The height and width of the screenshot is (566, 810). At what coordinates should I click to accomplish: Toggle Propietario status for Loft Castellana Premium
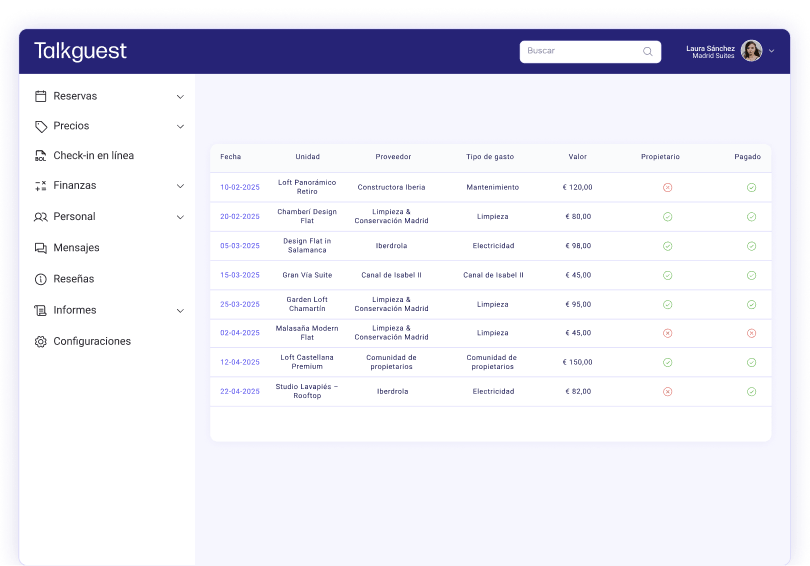click(x=667, y=363)
